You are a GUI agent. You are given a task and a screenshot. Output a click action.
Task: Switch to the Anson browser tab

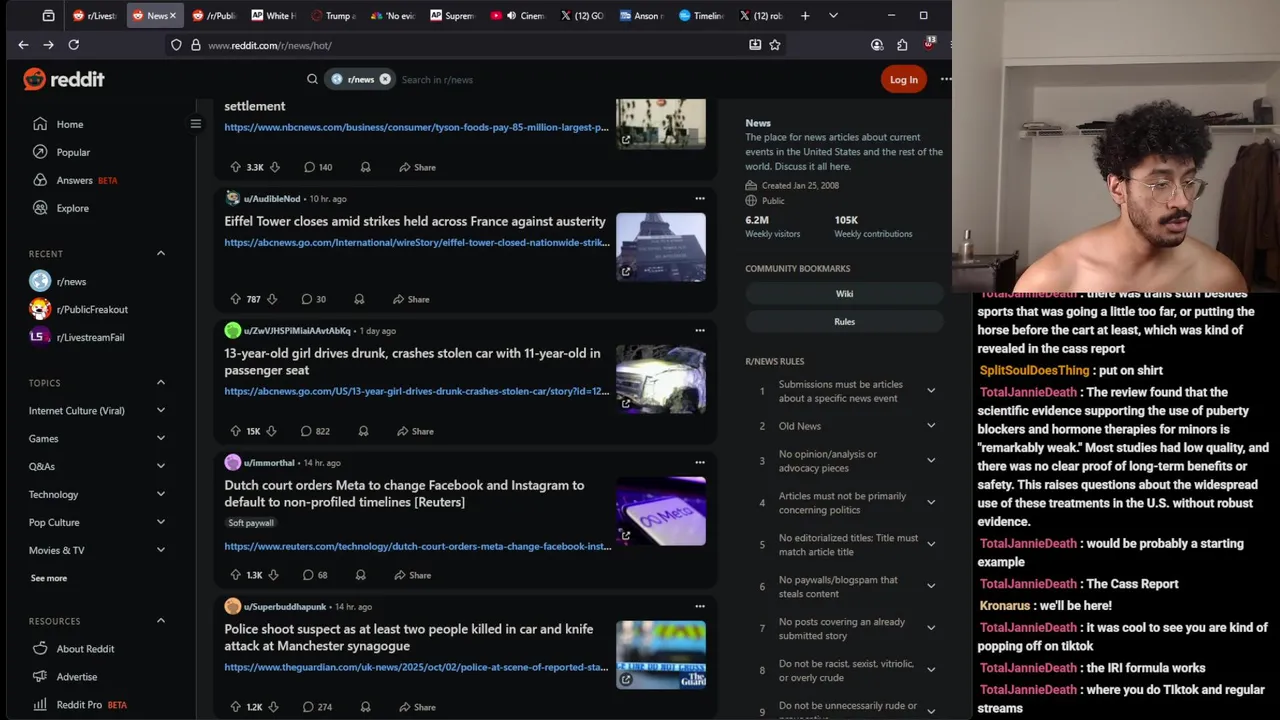point(640,15)
